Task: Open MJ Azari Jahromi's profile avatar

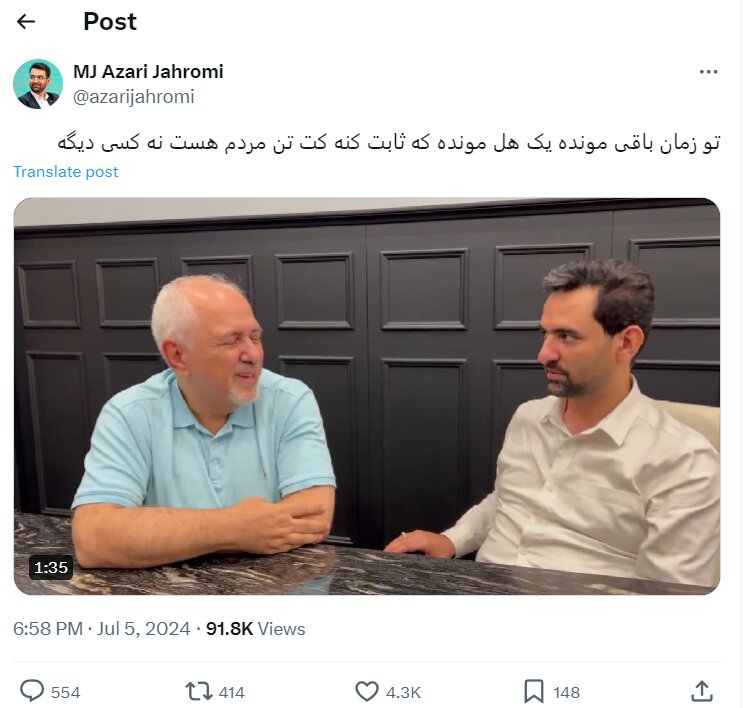Action: tap(38, 84)
